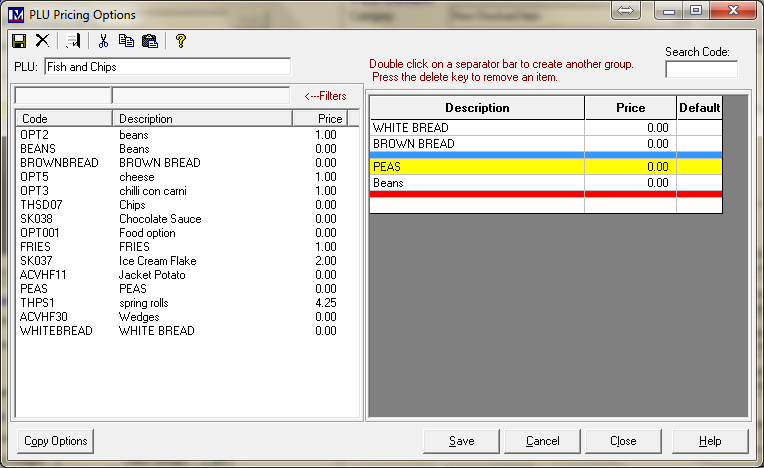Click the blue separator bar

click(x=546, y=155)
